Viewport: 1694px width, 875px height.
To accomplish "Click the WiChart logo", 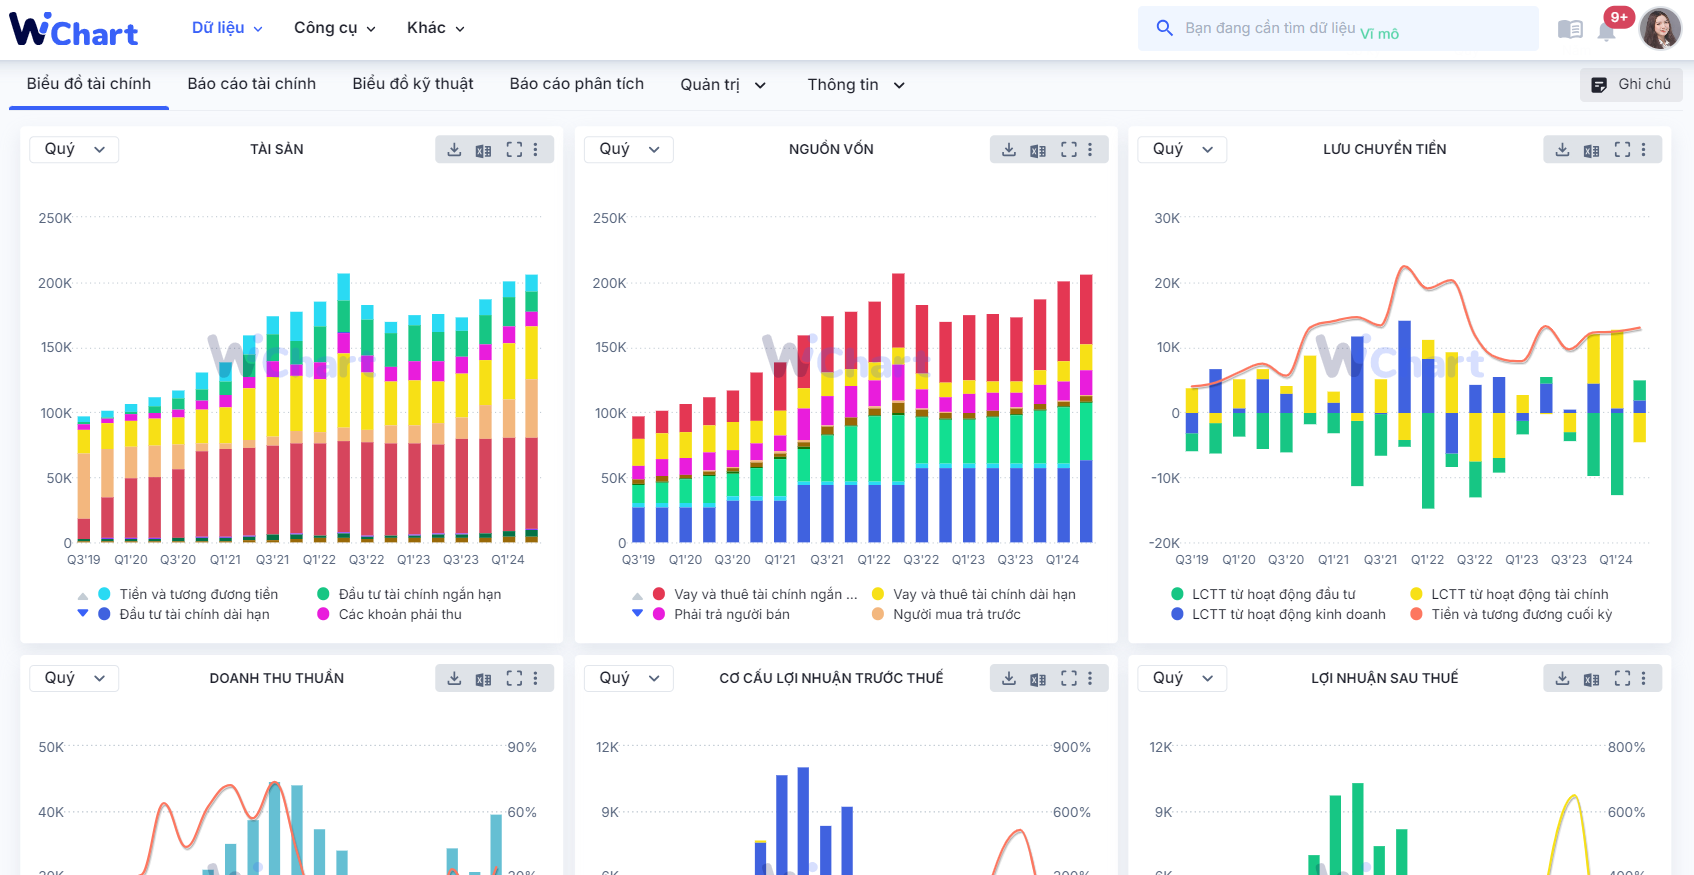I will [73, 29].
